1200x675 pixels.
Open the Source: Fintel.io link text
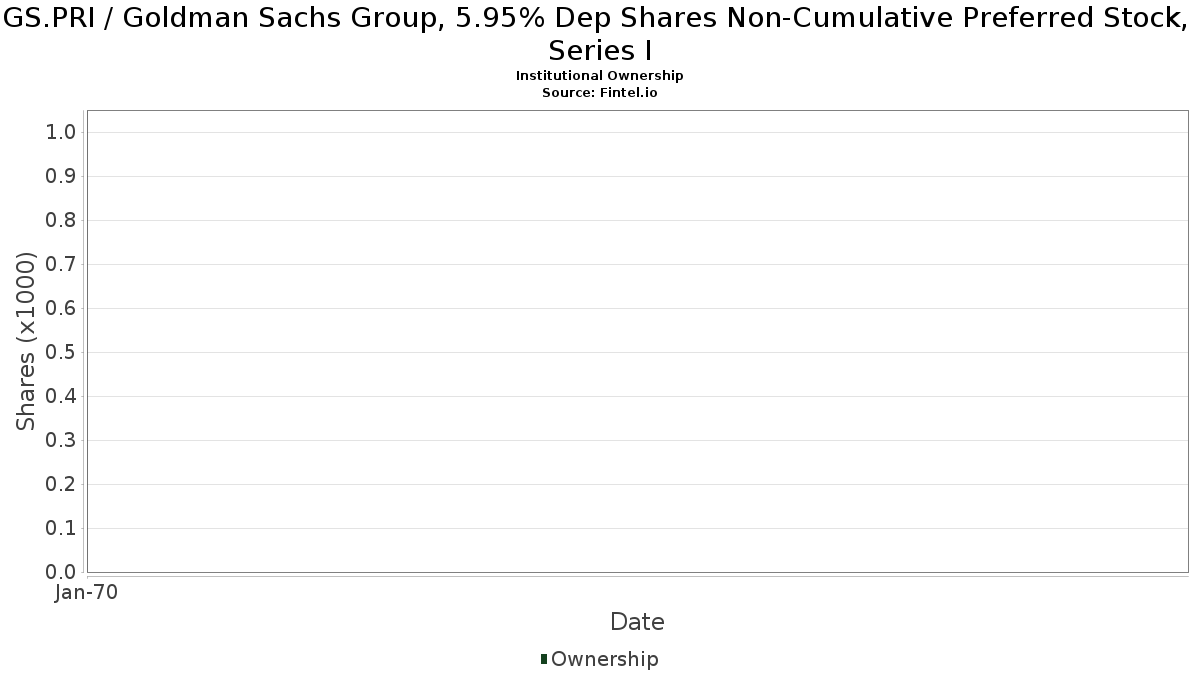[600, 92]
